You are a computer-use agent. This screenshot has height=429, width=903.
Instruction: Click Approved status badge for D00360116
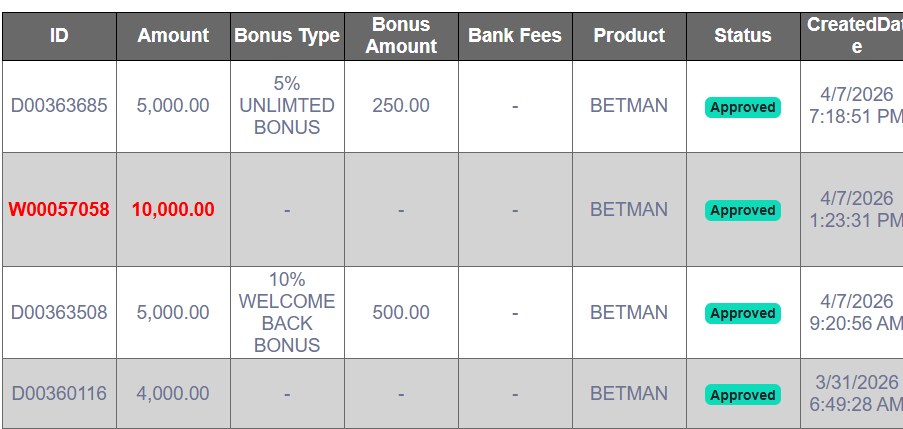pyautogui.click(x=743, y=395)
